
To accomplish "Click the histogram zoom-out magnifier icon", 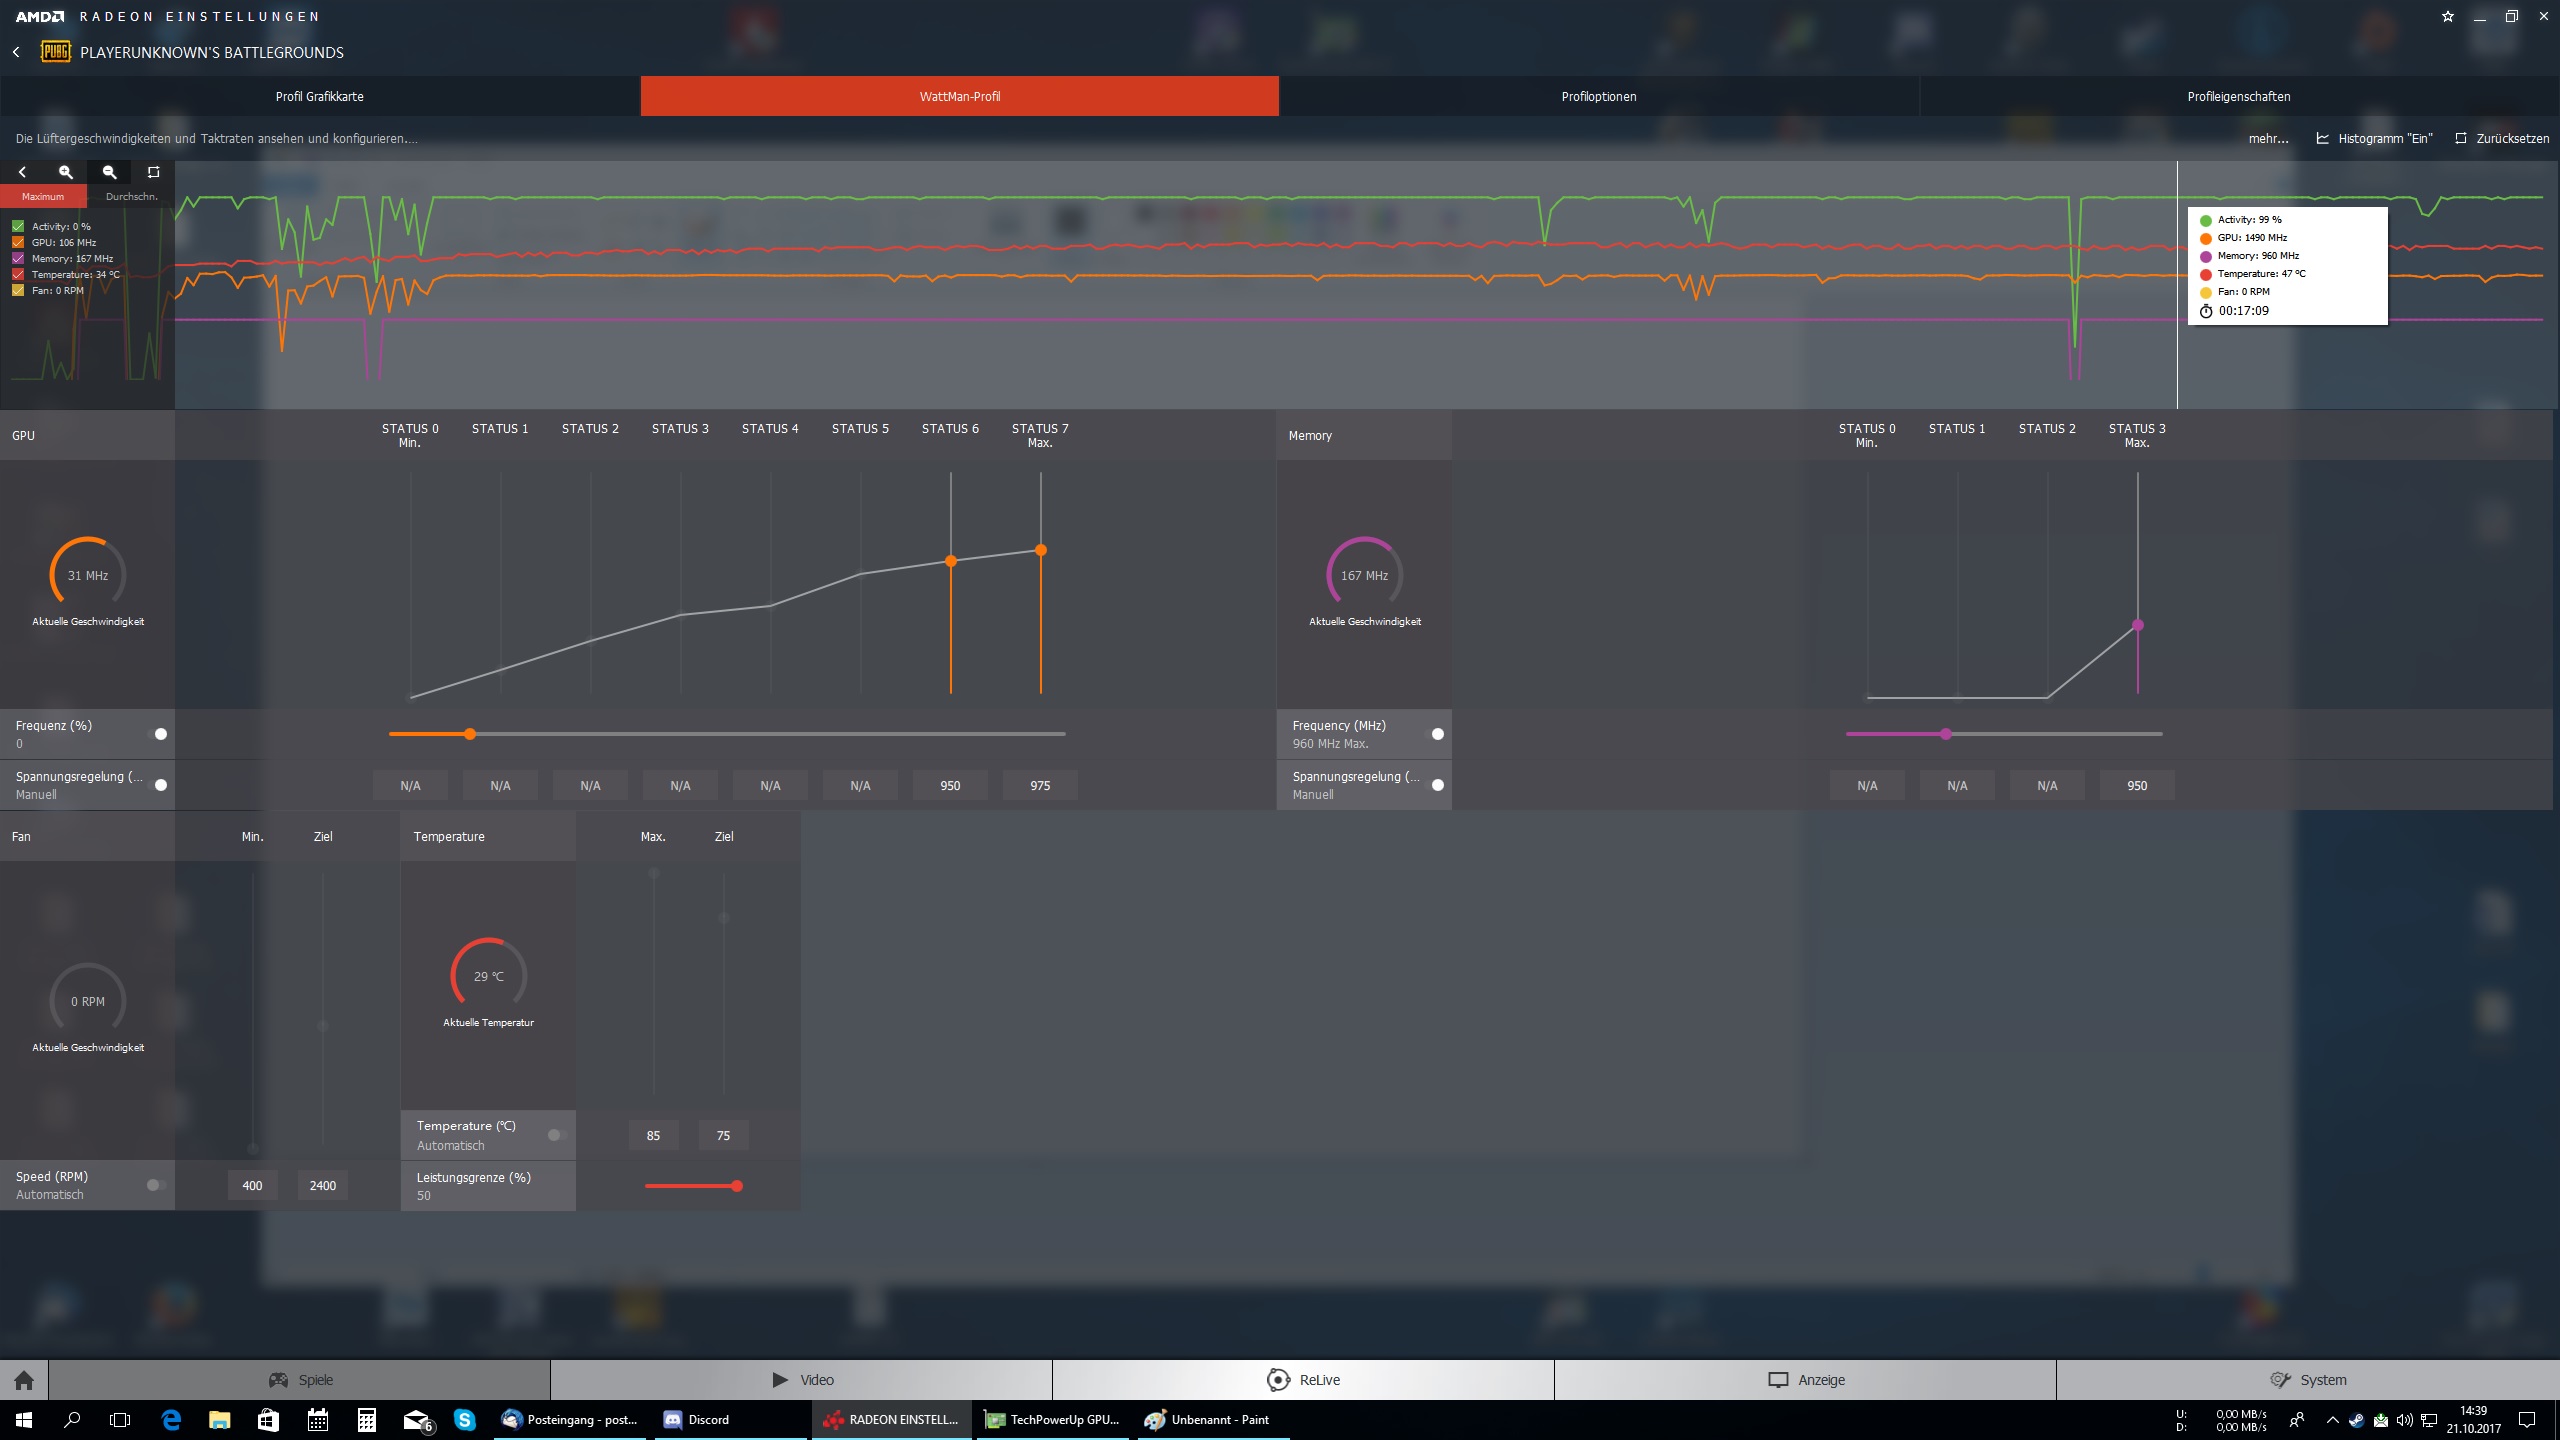I will pyautogui.click(x=110, y=172).
